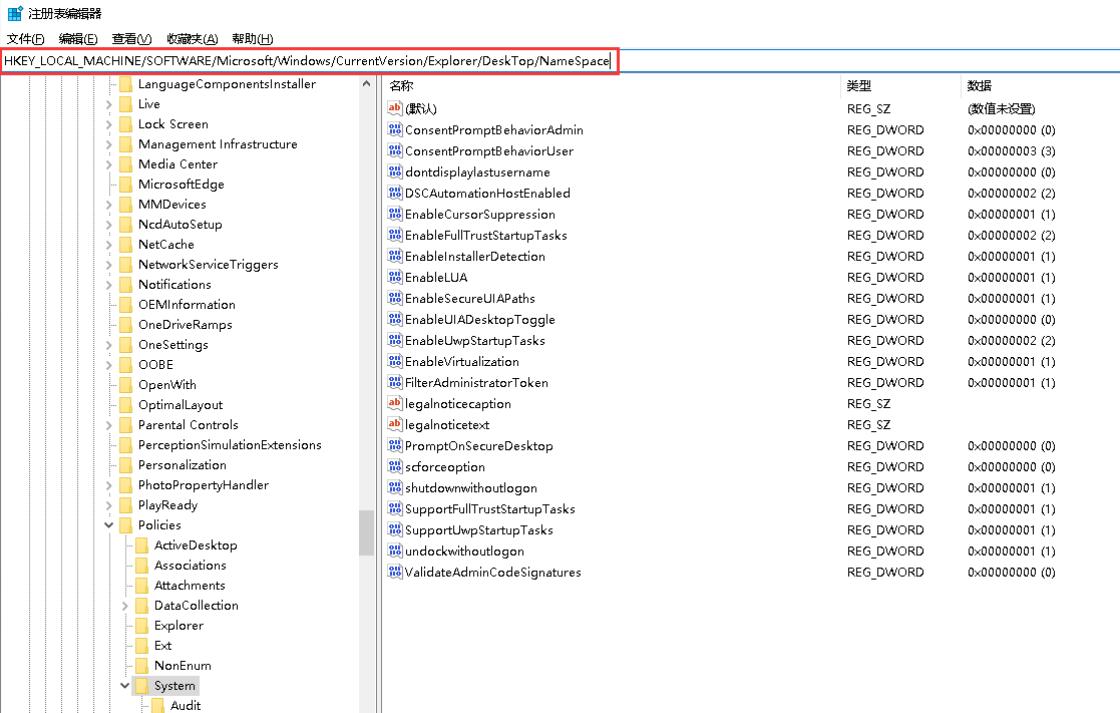Image resolution: width=1120 pixels, height=713 pixels.
Task: Expand the PhotoPropertyHandler tree node
Action: [109, 485]
